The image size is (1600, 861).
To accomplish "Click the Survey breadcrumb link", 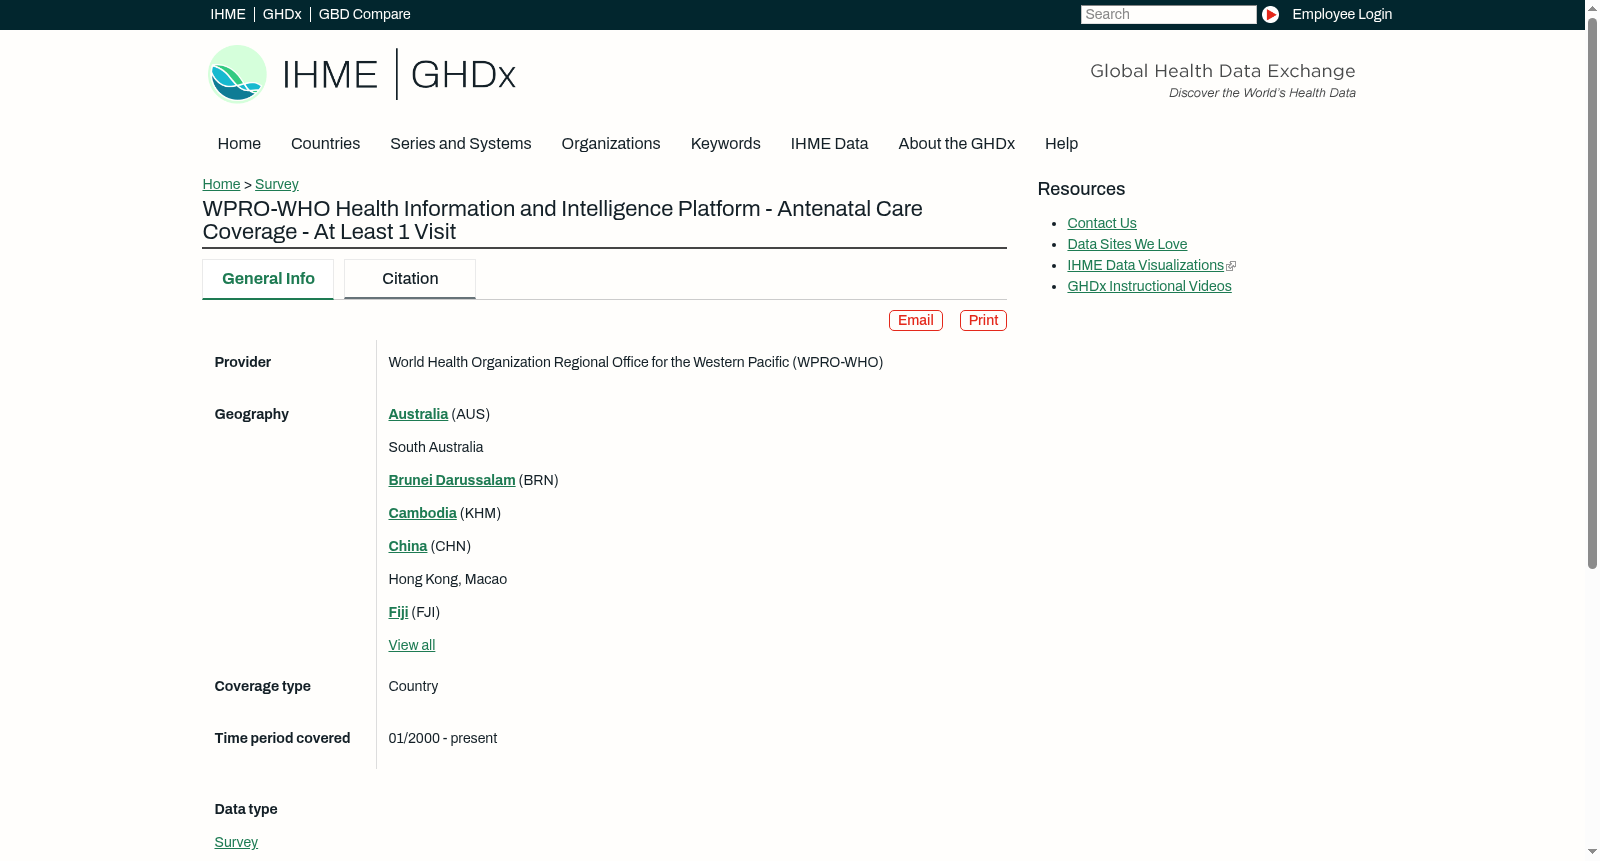I will [277, 184].
